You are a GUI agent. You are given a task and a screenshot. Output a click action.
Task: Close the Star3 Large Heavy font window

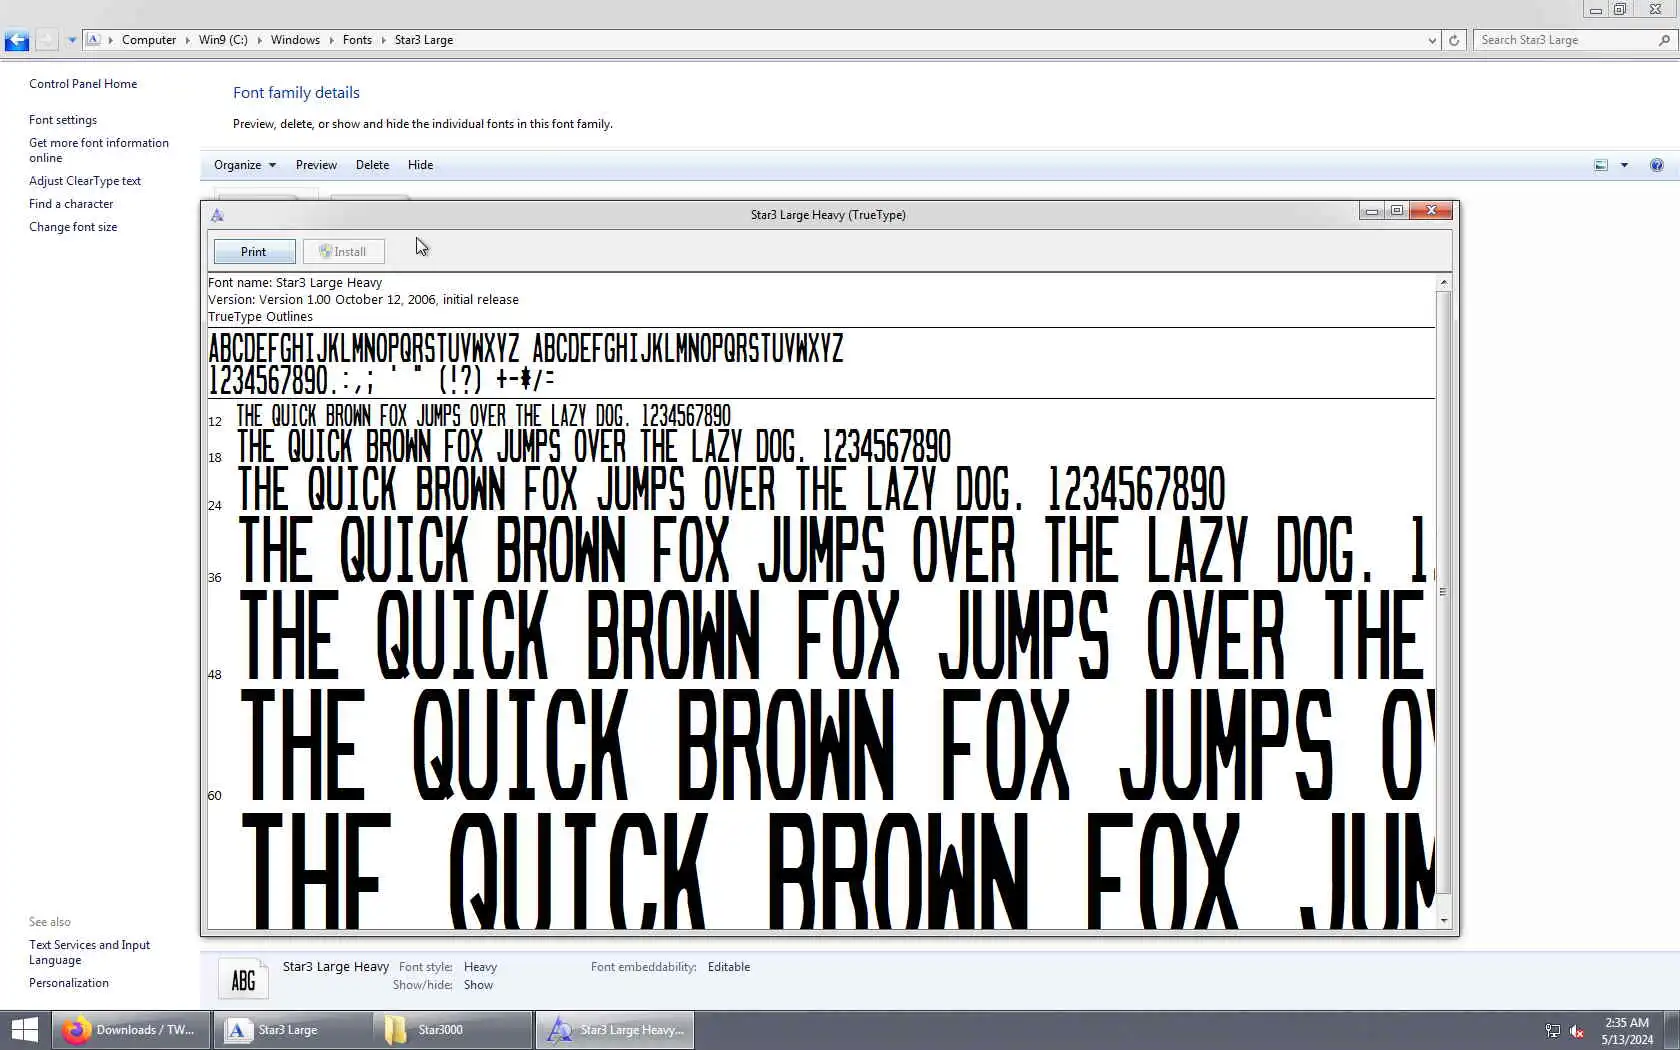click(1431, 210)
